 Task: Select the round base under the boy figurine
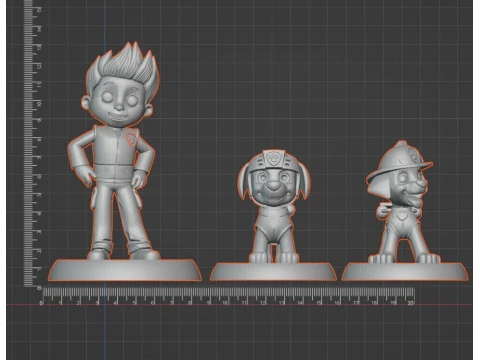click(x=125, y=270)
